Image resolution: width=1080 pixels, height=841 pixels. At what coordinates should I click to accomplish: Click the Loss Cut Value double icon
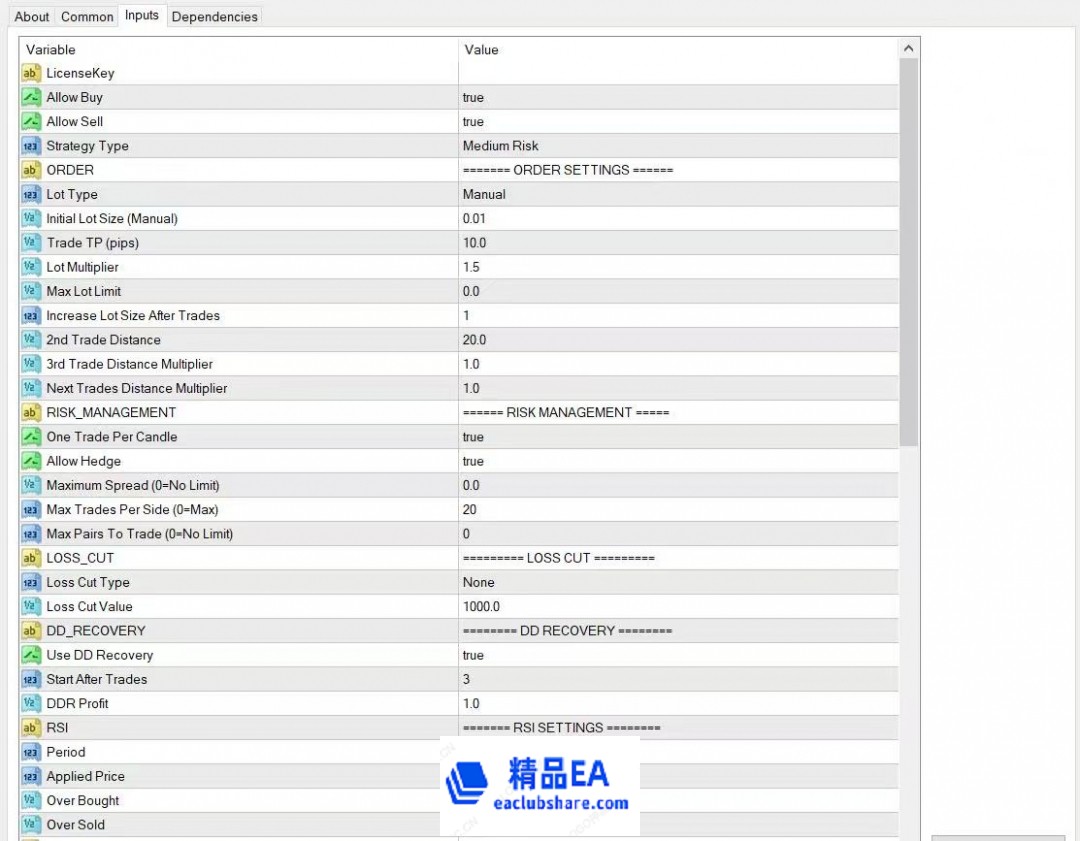31,607
